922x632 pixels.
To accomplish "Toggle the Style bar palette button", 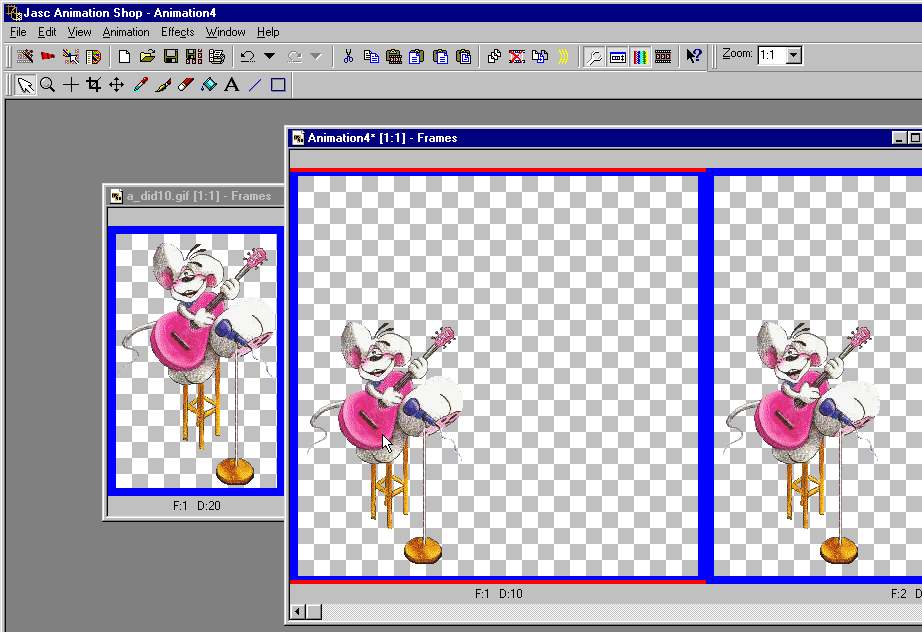I will (617, 57).
